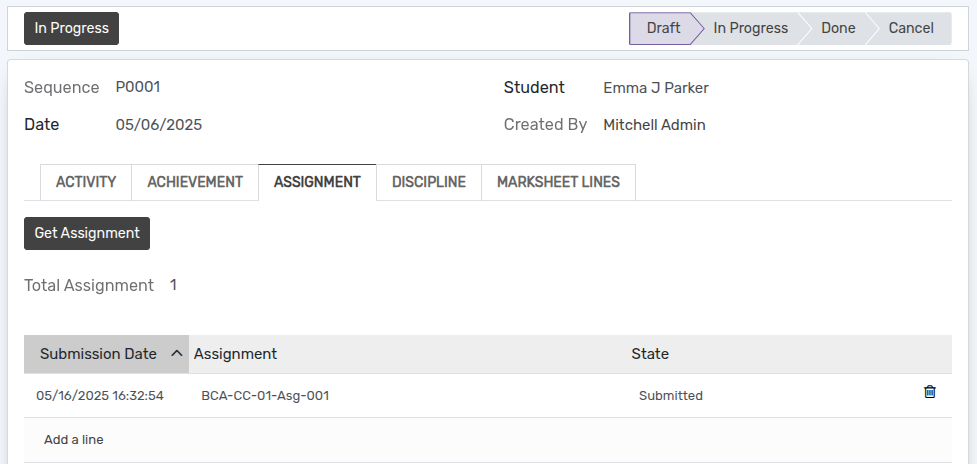The height and width of the screenshot is (464, 977).
Task: Sort by the State column header
Action: pos(650,354)
